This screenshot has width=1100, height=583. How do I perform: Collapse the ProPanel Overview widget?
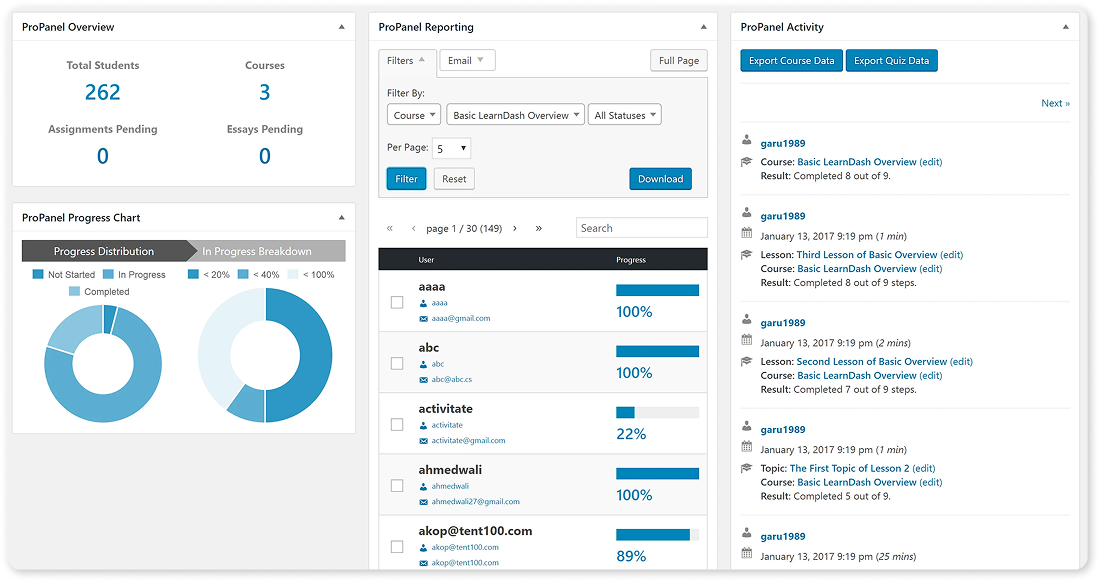click(x=342, y=27)
